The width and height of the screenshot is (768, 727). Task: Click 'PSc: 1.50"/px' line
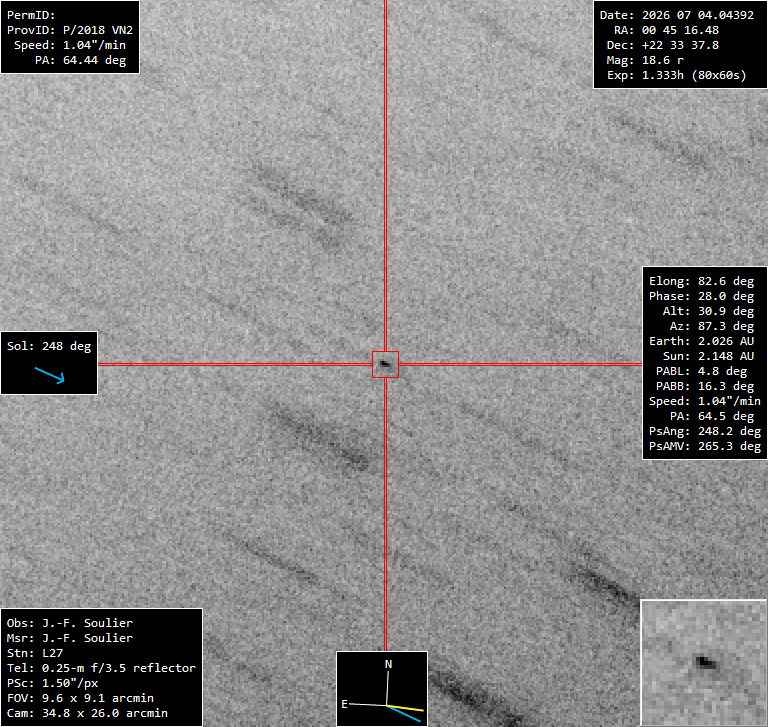click(x=52, y=683)
